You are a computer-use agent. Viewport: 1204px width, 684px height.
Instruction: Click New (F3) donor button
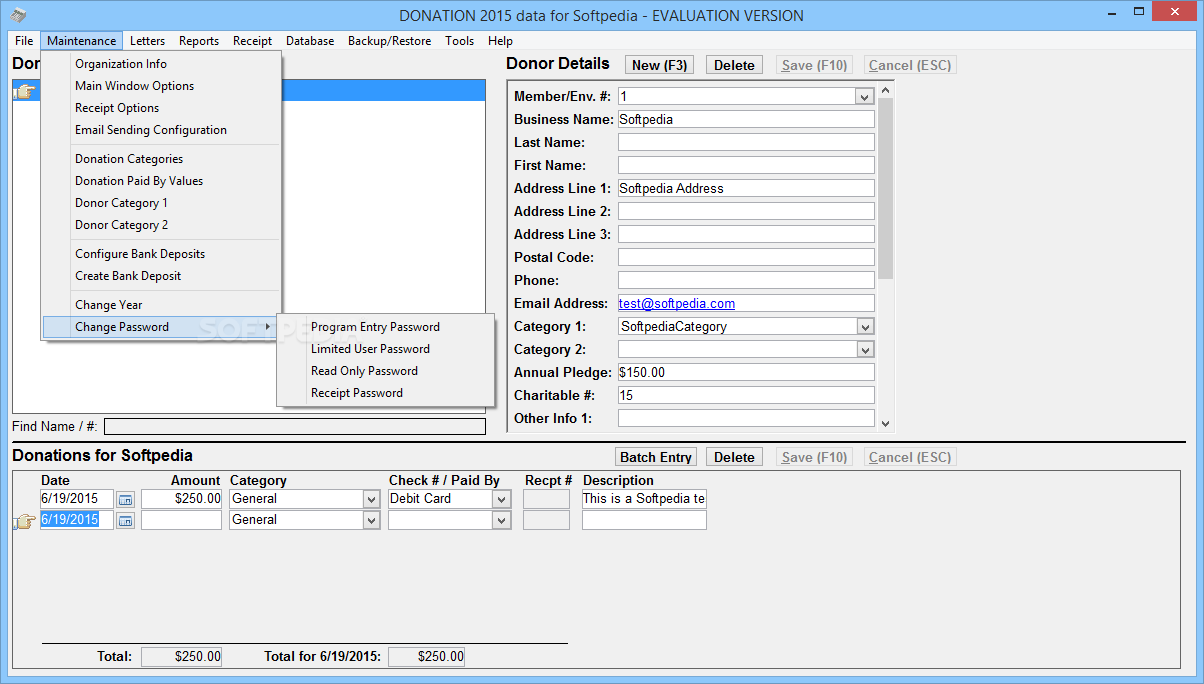(660, 65)
